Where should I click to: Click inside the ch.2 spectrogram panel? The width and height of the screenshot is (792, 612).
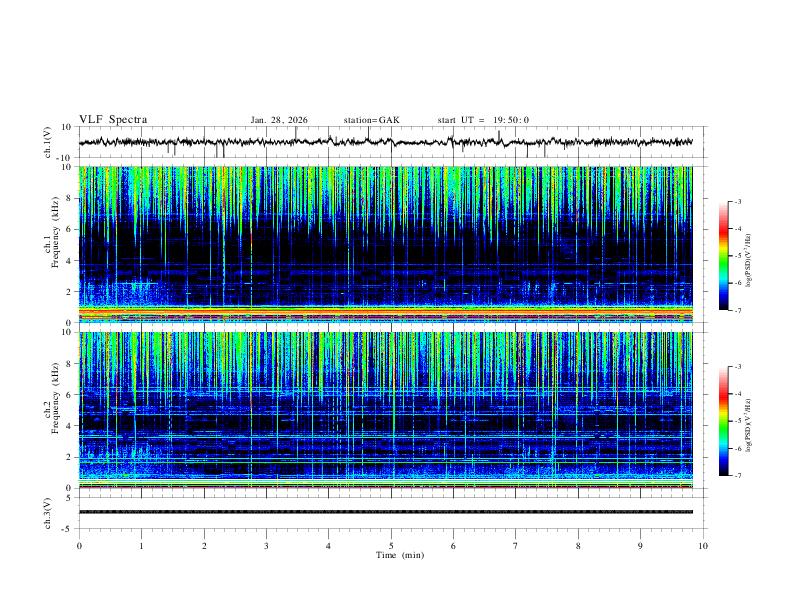[x=386, y=410]
